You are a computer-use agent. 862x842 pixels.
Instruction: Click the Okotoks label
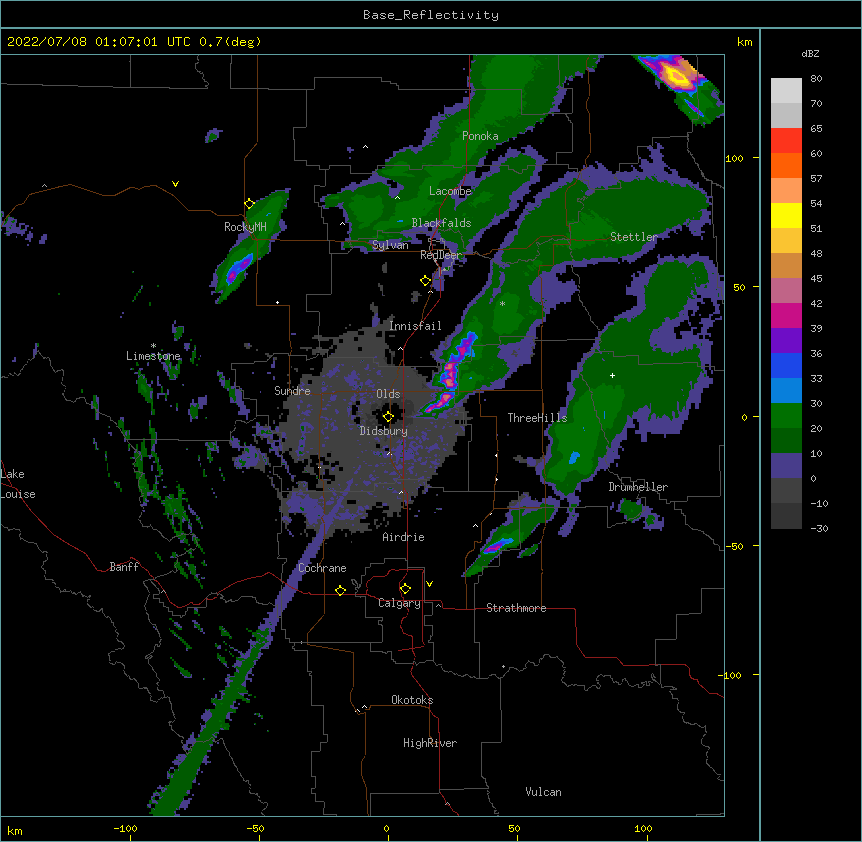412,700
